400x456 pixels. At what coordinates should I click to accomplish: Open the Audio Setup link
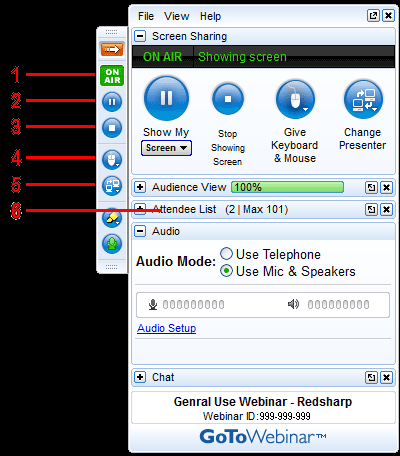click(x=167, y=328)
